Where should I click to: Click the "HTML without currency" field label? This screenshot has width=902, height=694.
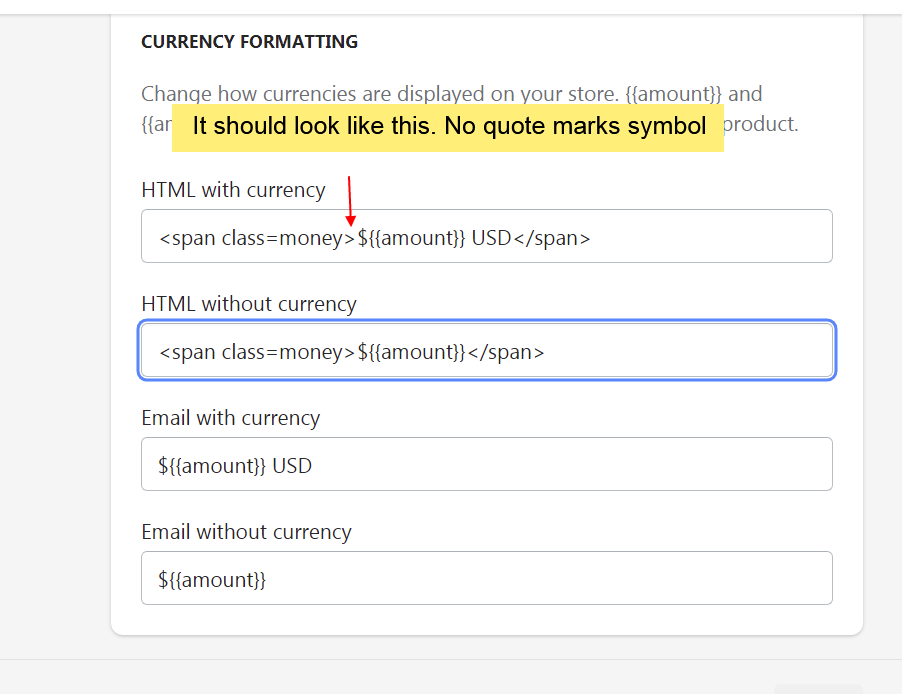pyautogui.click(x=249, y=304)
